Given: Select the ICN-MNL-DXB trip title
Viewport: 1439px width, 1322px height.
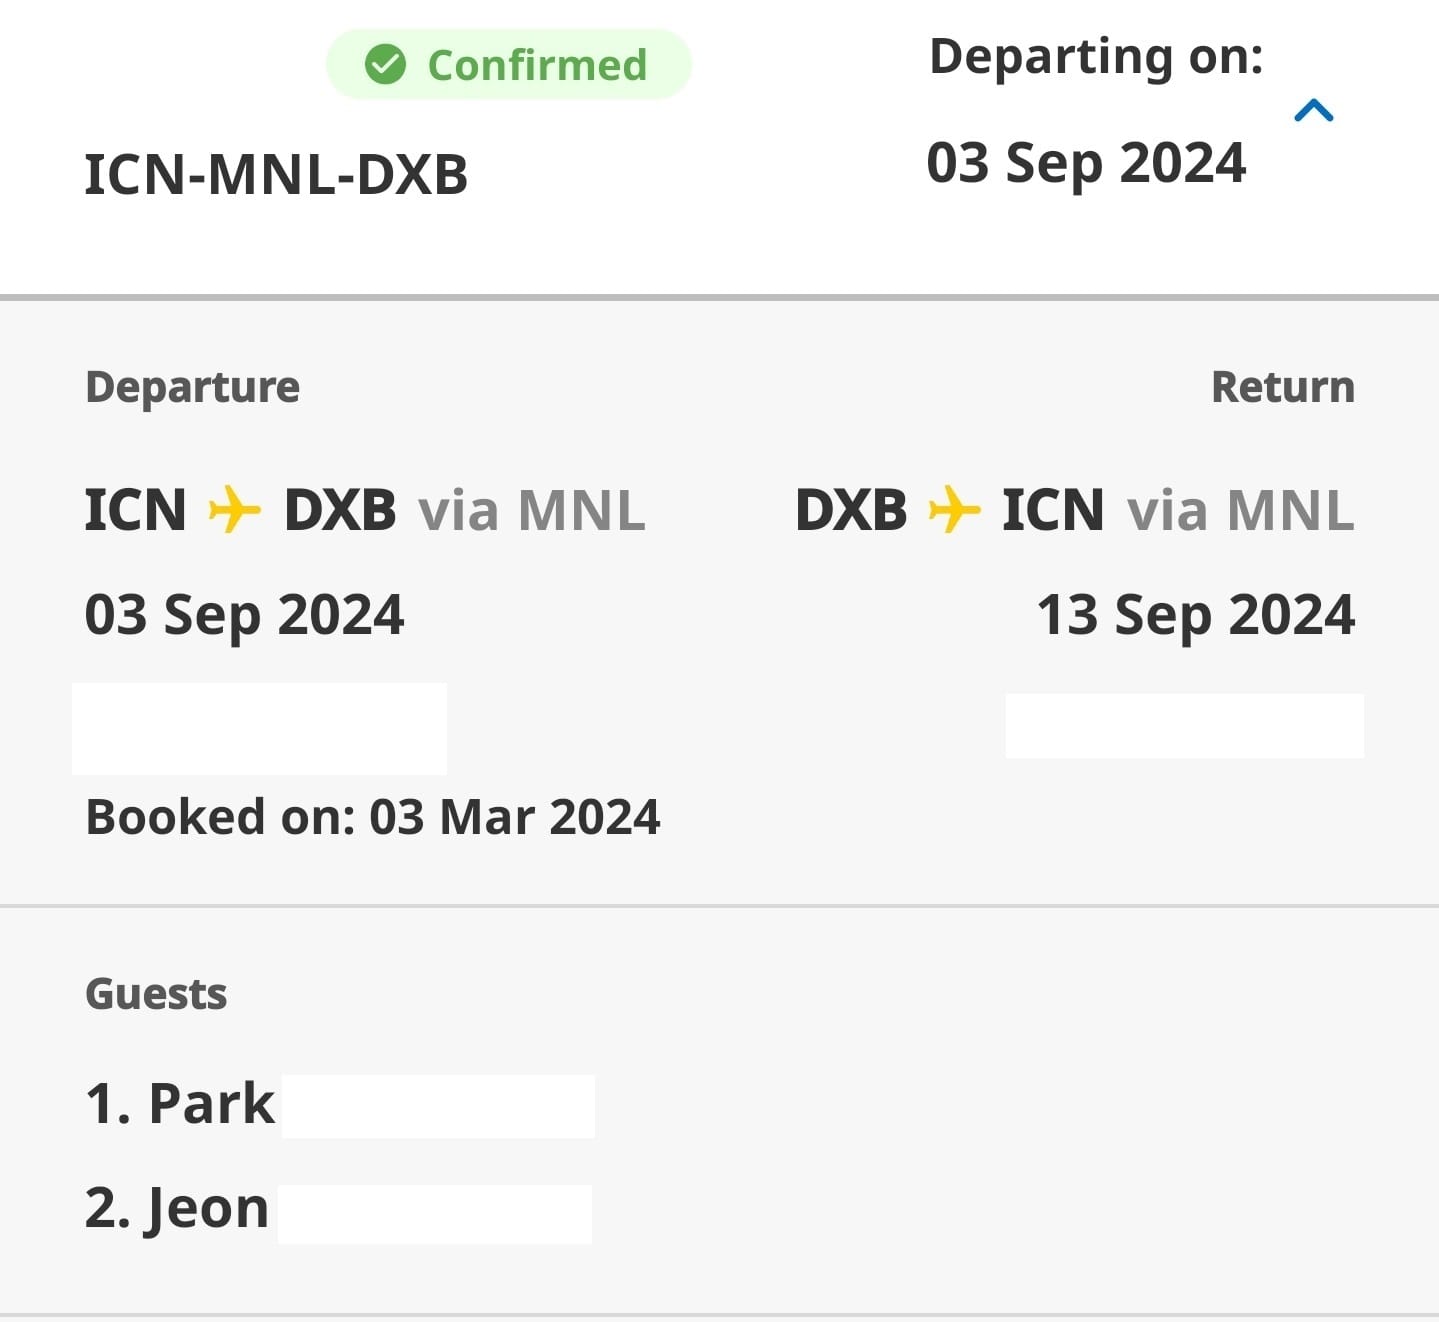Looking at the screenshot, I should pos(276,174).
